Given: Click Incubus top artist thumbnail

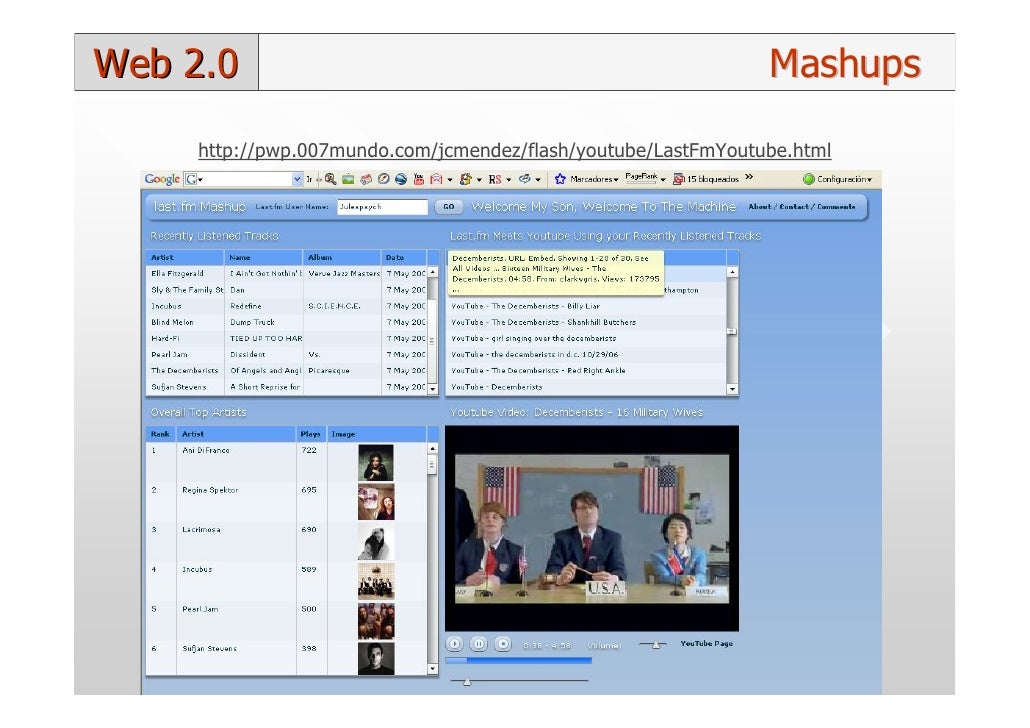Looking at the screenshot, I should (x=376, y=581).
